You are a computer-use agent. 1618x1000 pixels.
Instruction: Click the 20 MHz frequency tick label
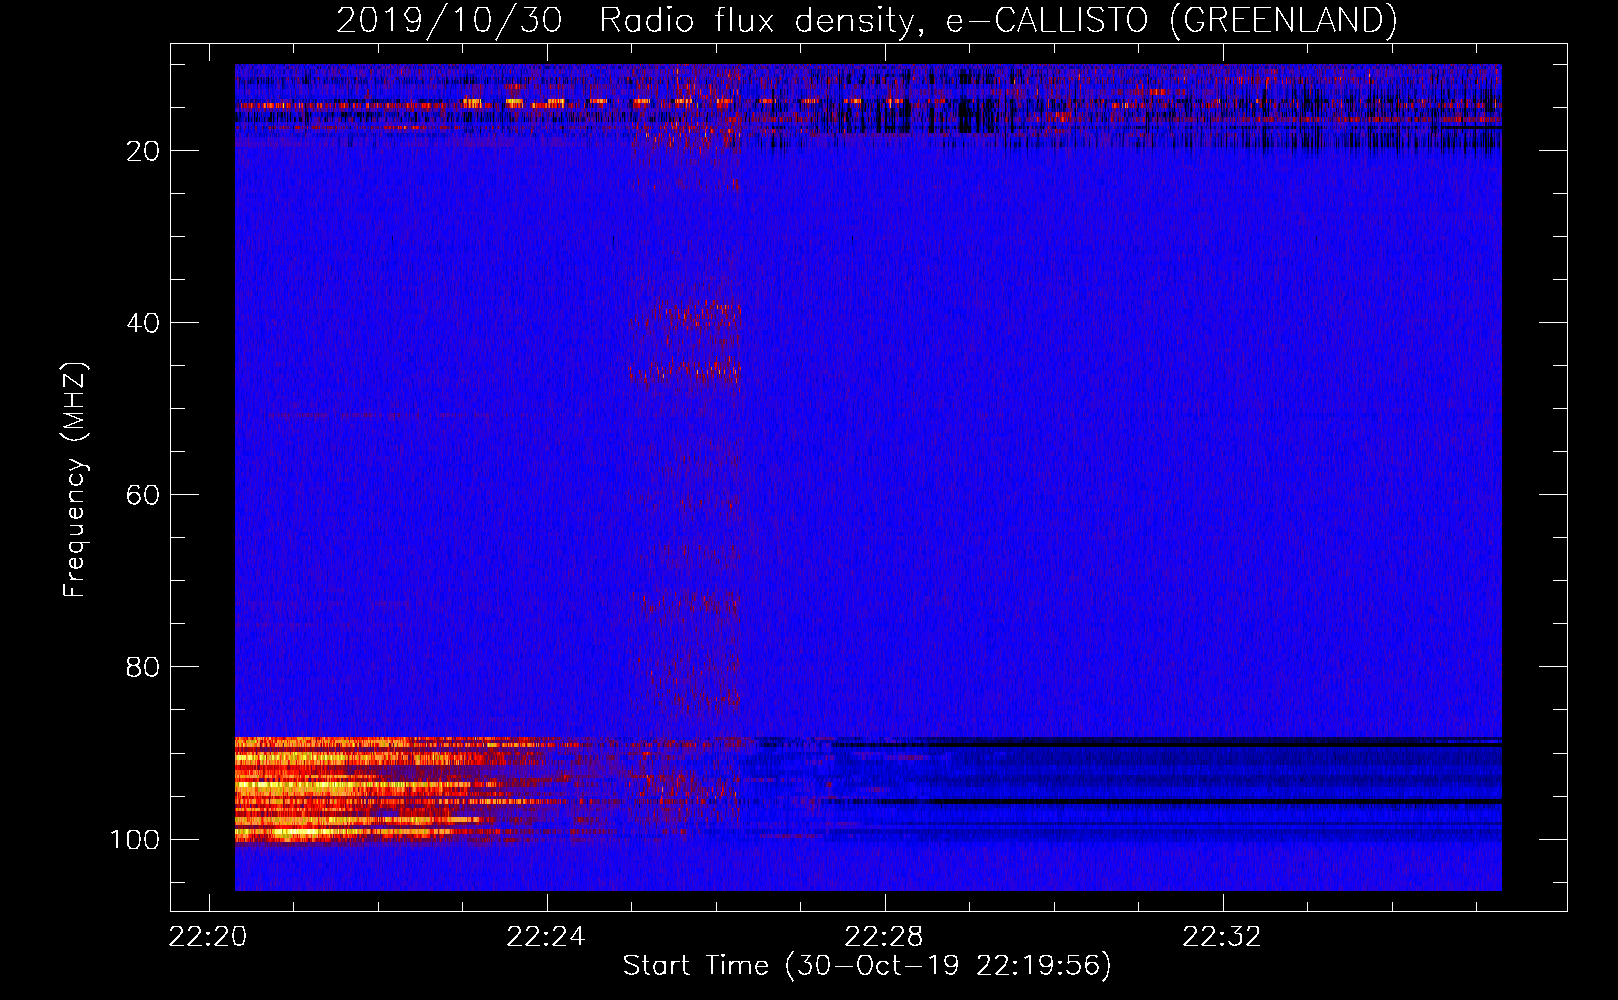click(x=143, y=151)
